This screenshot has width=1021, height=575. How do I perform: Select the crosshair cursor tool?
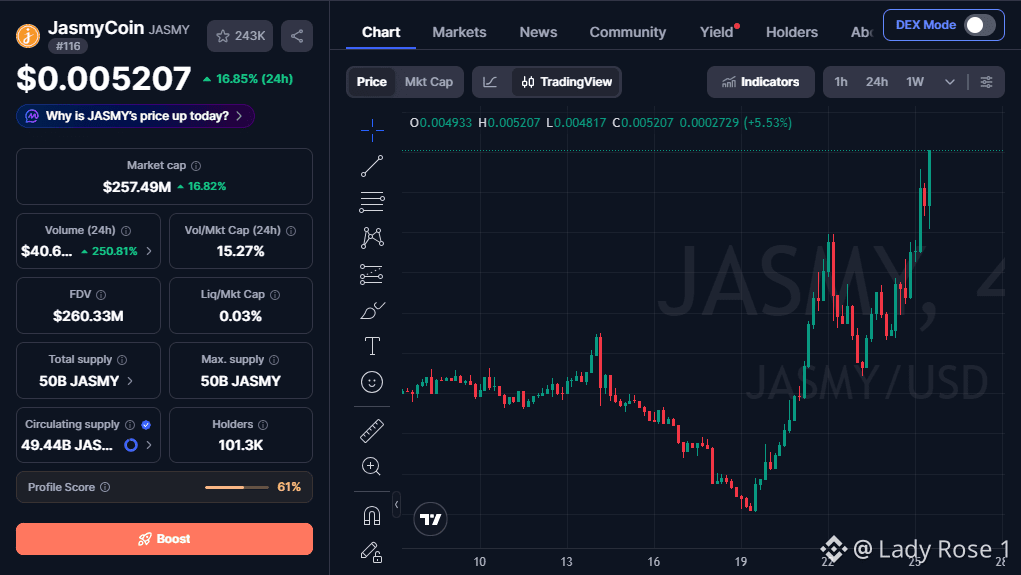372,130
